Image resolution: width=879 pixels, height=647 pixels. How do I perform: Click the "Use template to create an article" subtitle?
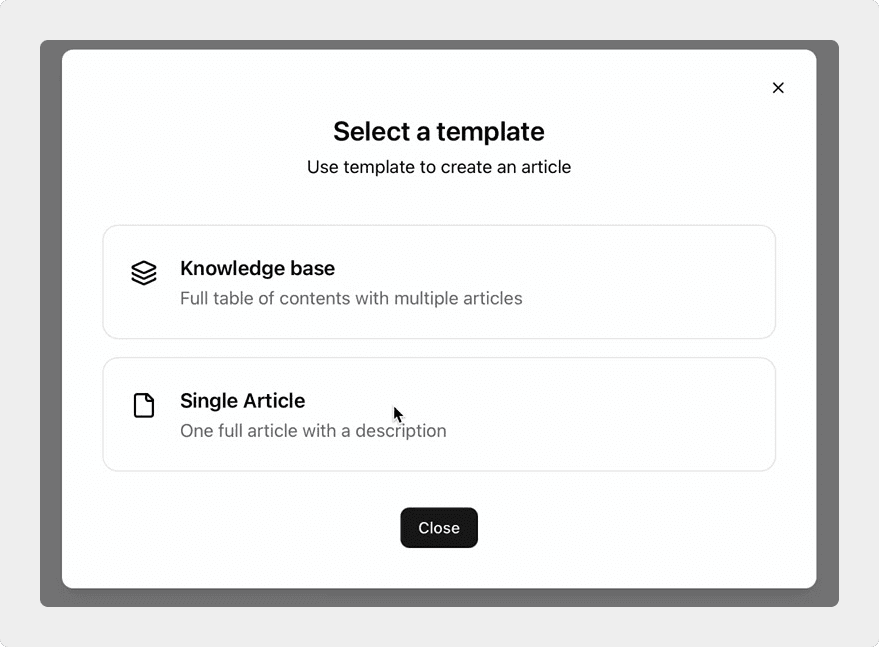pos(438,167)
